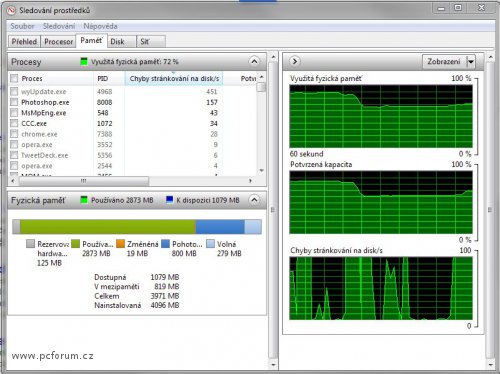Check the MsMpEng.exe process checkbox
This screenshot has width=500, height=374.
[x=14, y=113]
